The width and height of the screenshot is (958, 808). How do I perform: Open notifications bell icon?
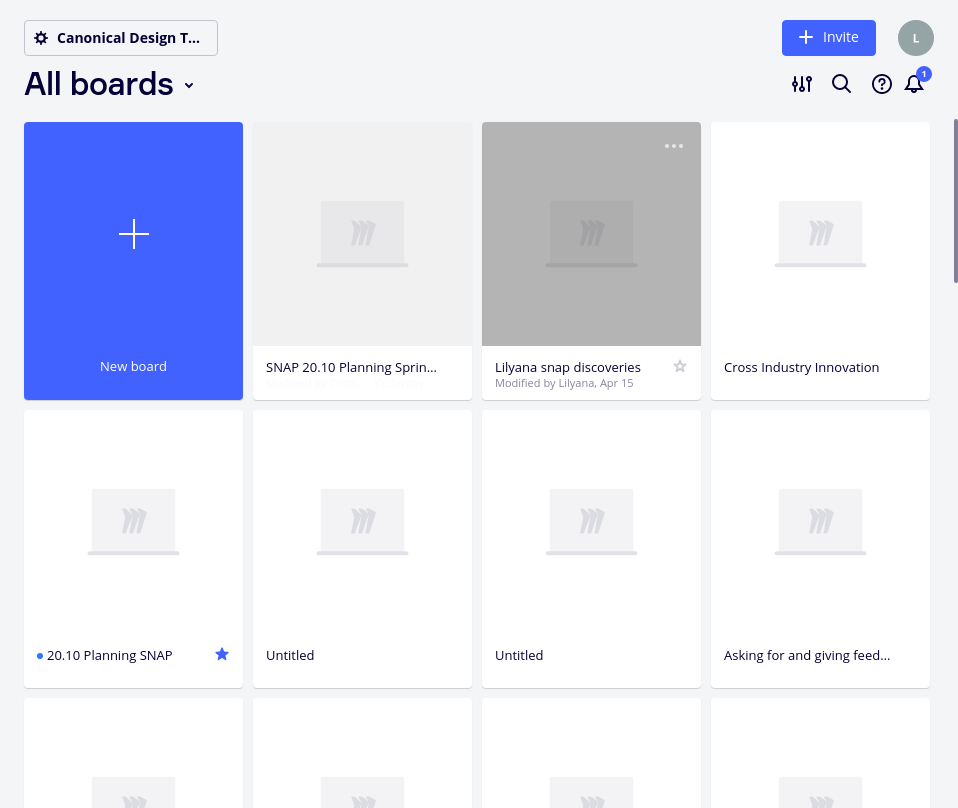point(915,84)
